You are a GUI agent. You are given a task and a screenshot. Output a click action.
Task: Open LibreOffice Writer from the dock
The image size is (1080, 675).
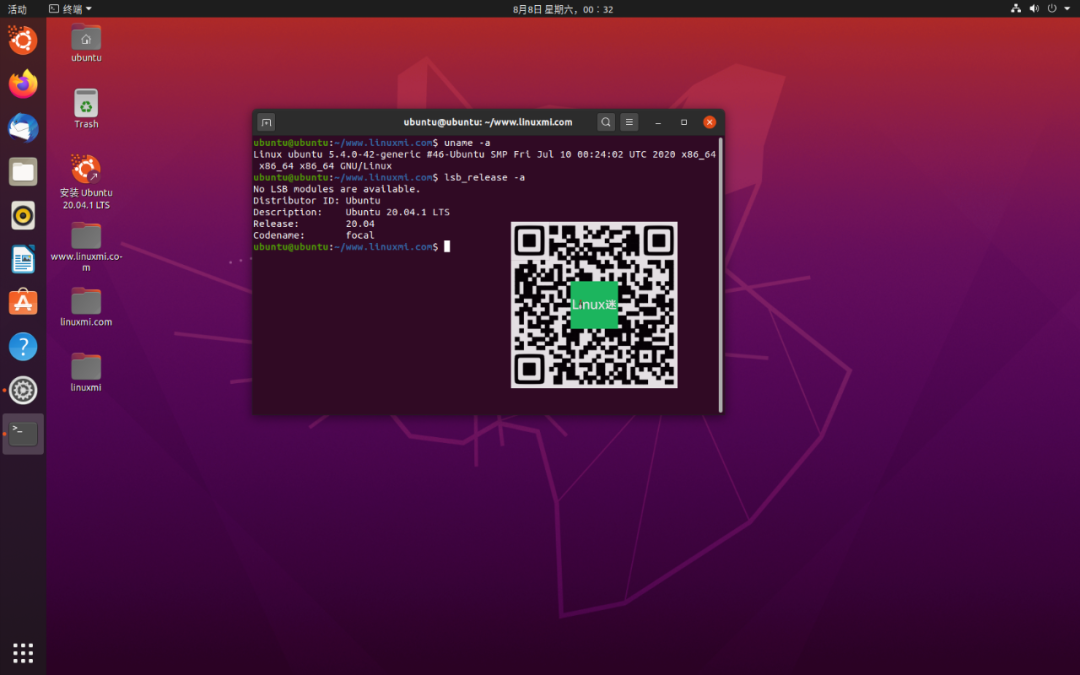click(x=23, y=260)
